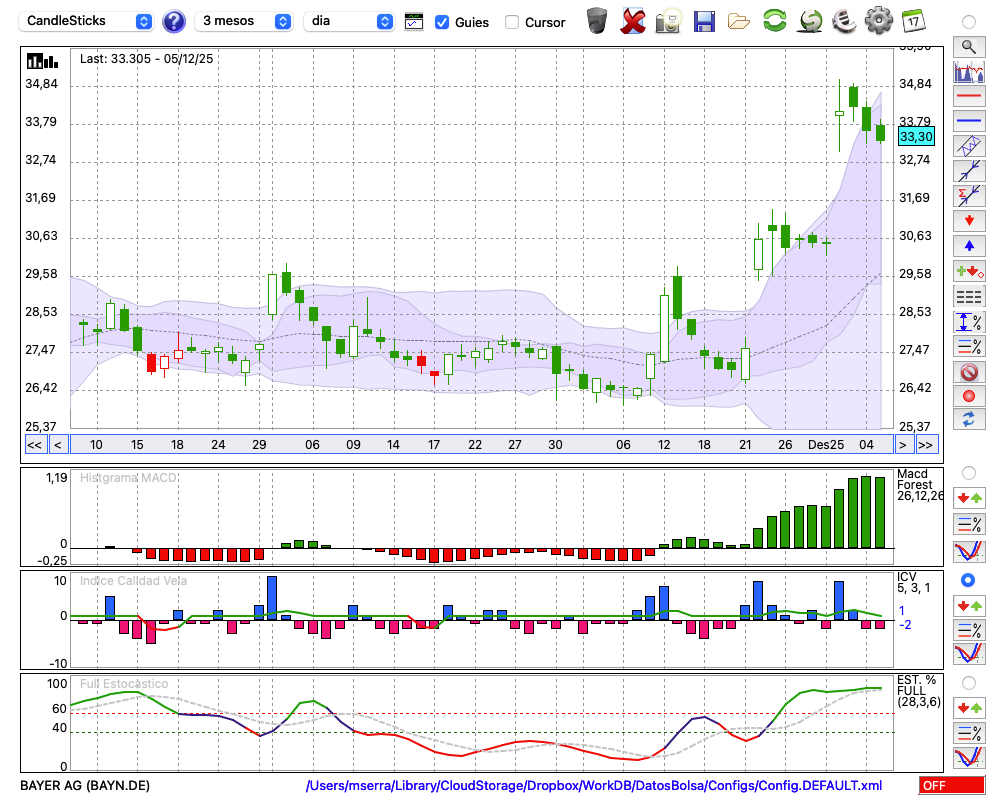Open the 3 mesos period dropdown

point(245,21)
